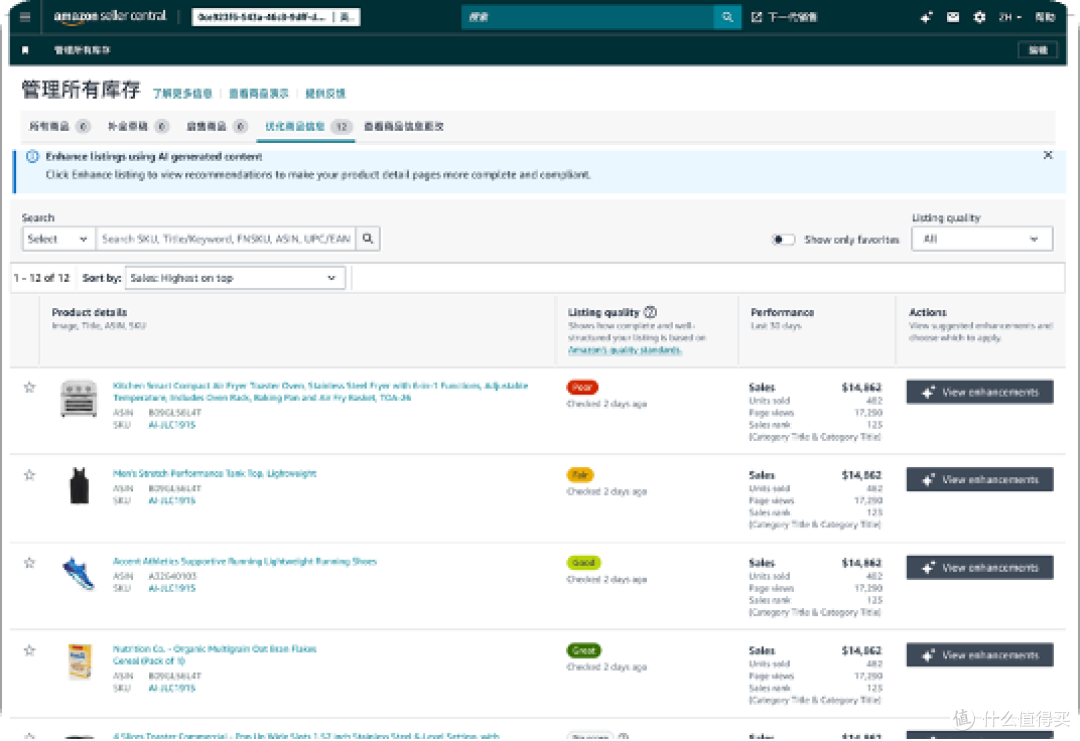Open the messages envelope icon
The height and width of the screenshot is (741, 1080).
click(953, 17)
